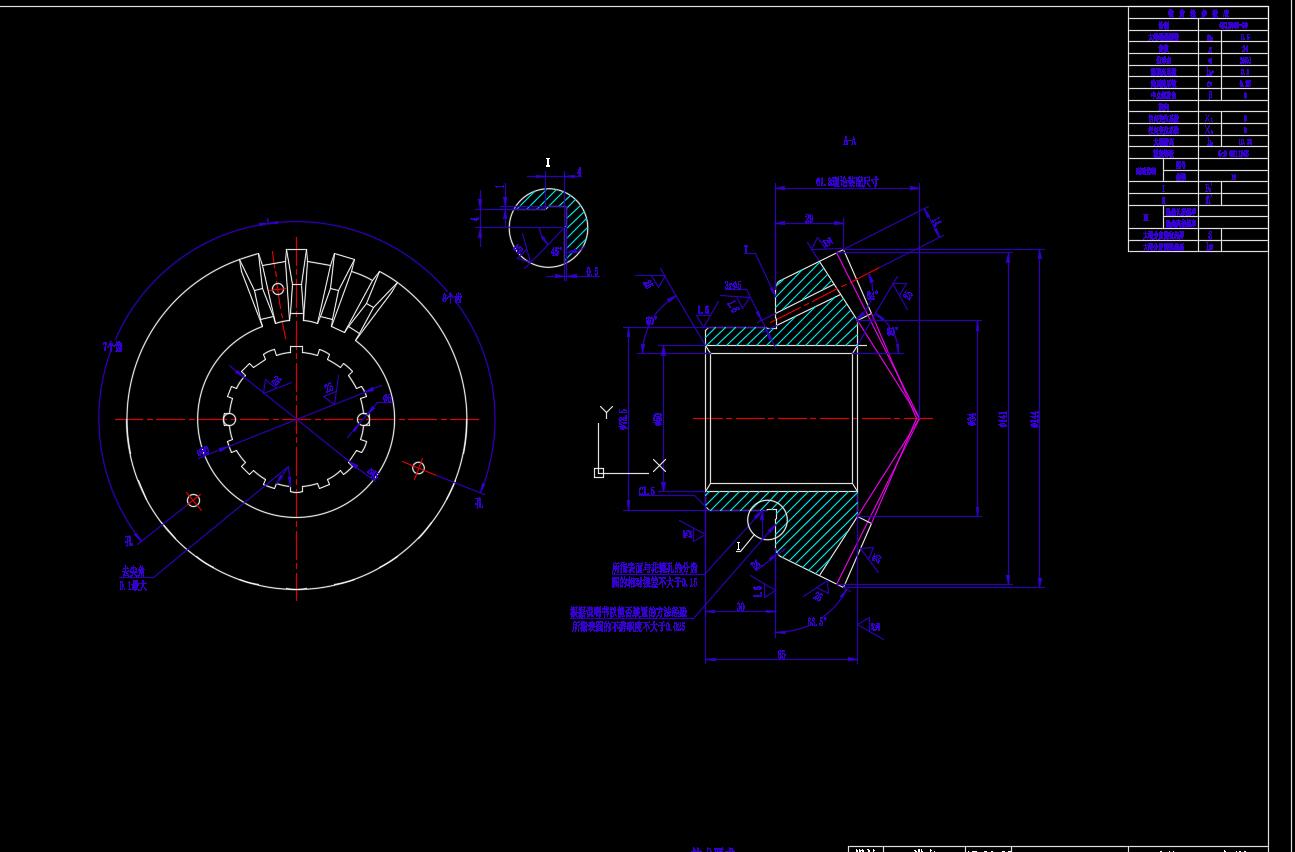Click the gear parameter table header row
The image size is (1295, 852).
click(1197, 13)
